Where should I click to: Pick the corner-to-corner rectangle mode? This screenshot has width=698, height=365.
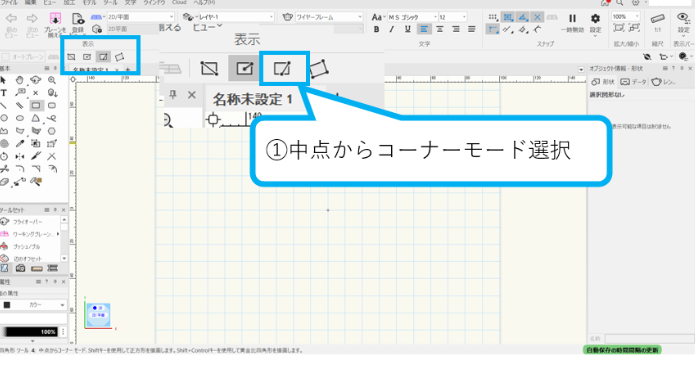[x=71, y=57]
